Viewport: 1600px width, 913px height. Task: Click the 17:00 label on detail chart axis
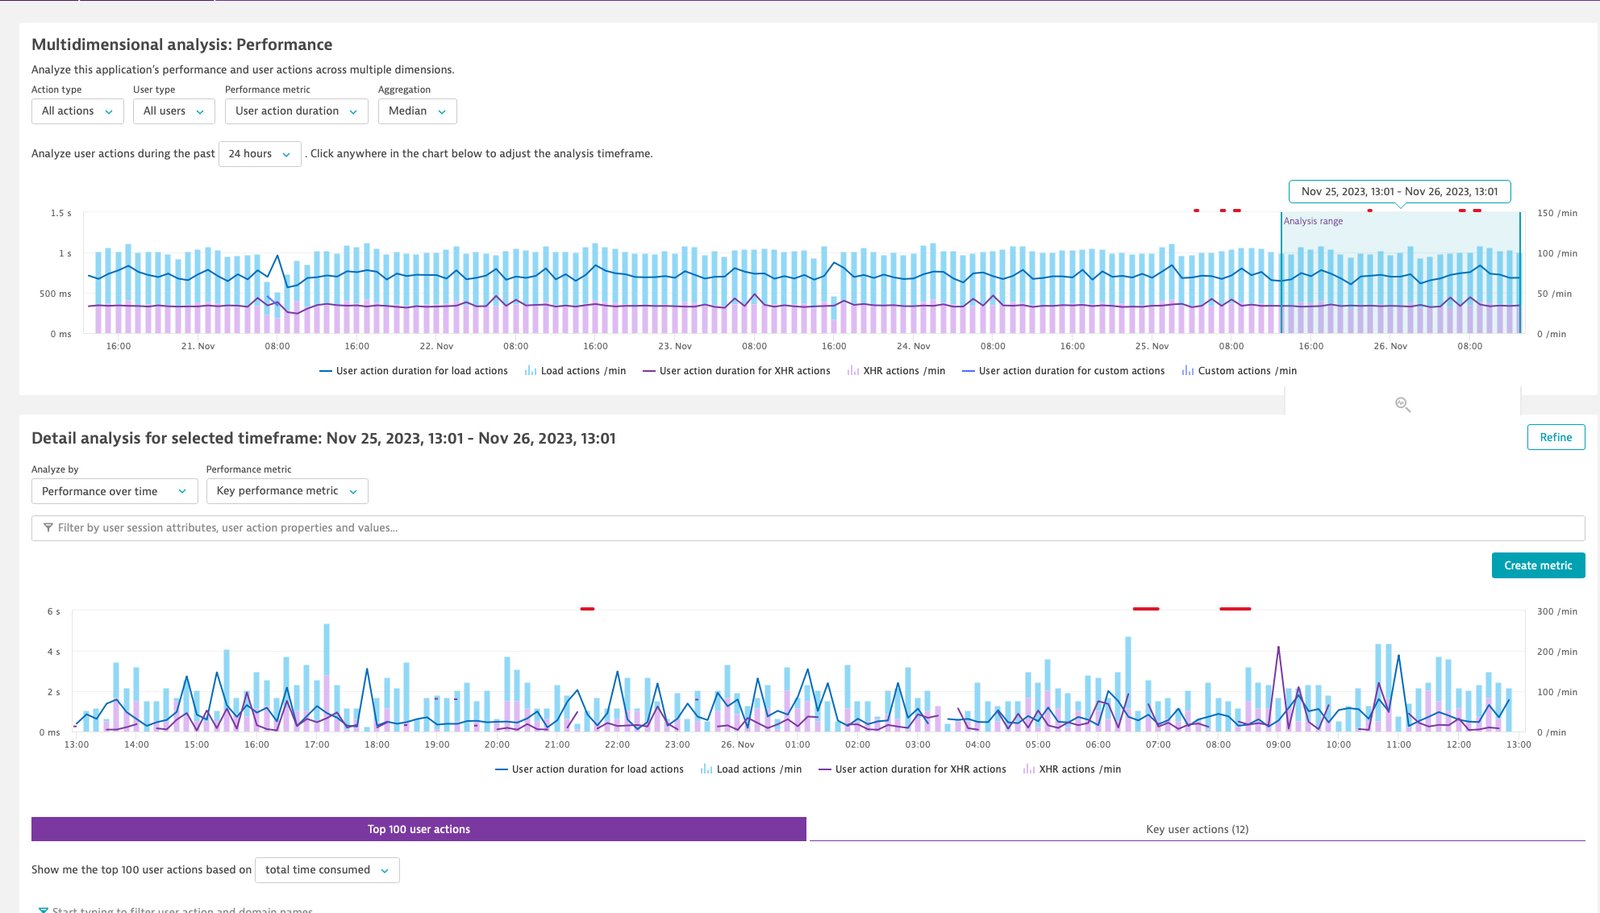[317, 745]
